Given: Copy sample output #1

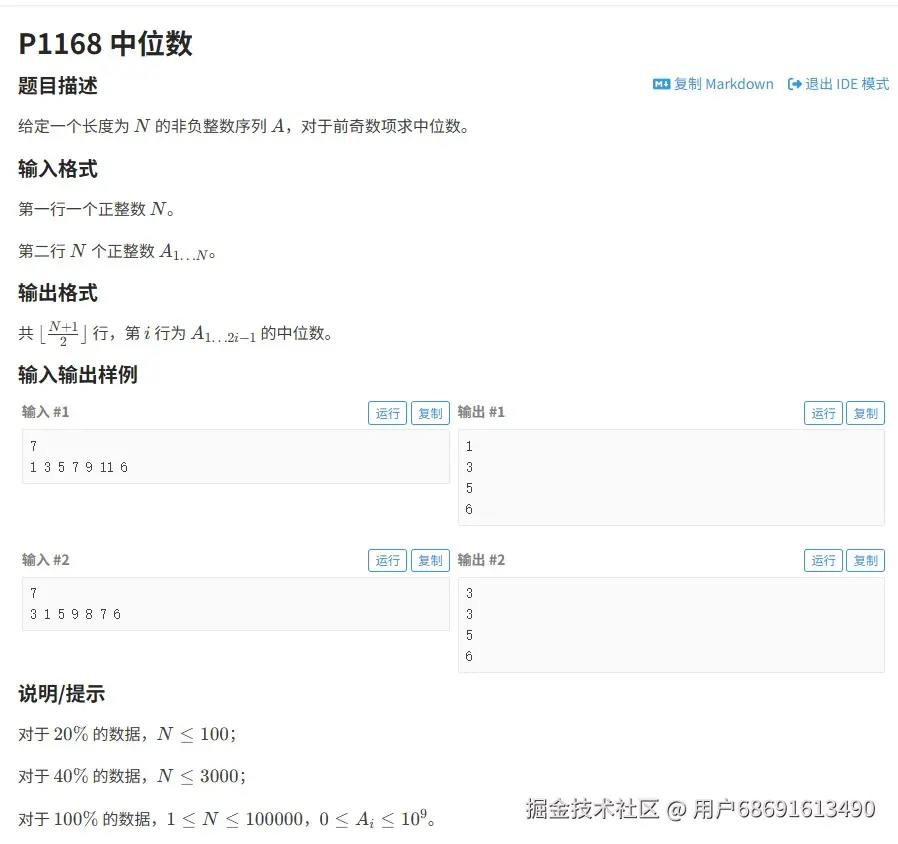Looking at the screenshot, I should point(864,412).
